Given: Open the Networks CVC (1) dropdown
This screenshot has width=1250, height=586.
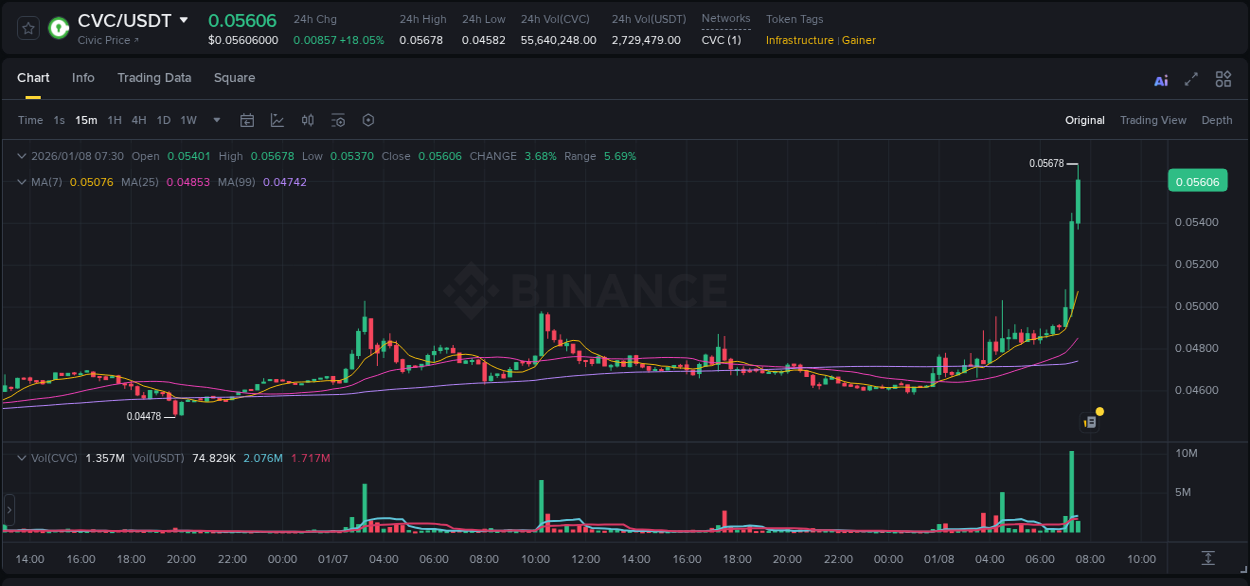Looking at the screenshot, I should pyautogui.click(x=721, y=40).
